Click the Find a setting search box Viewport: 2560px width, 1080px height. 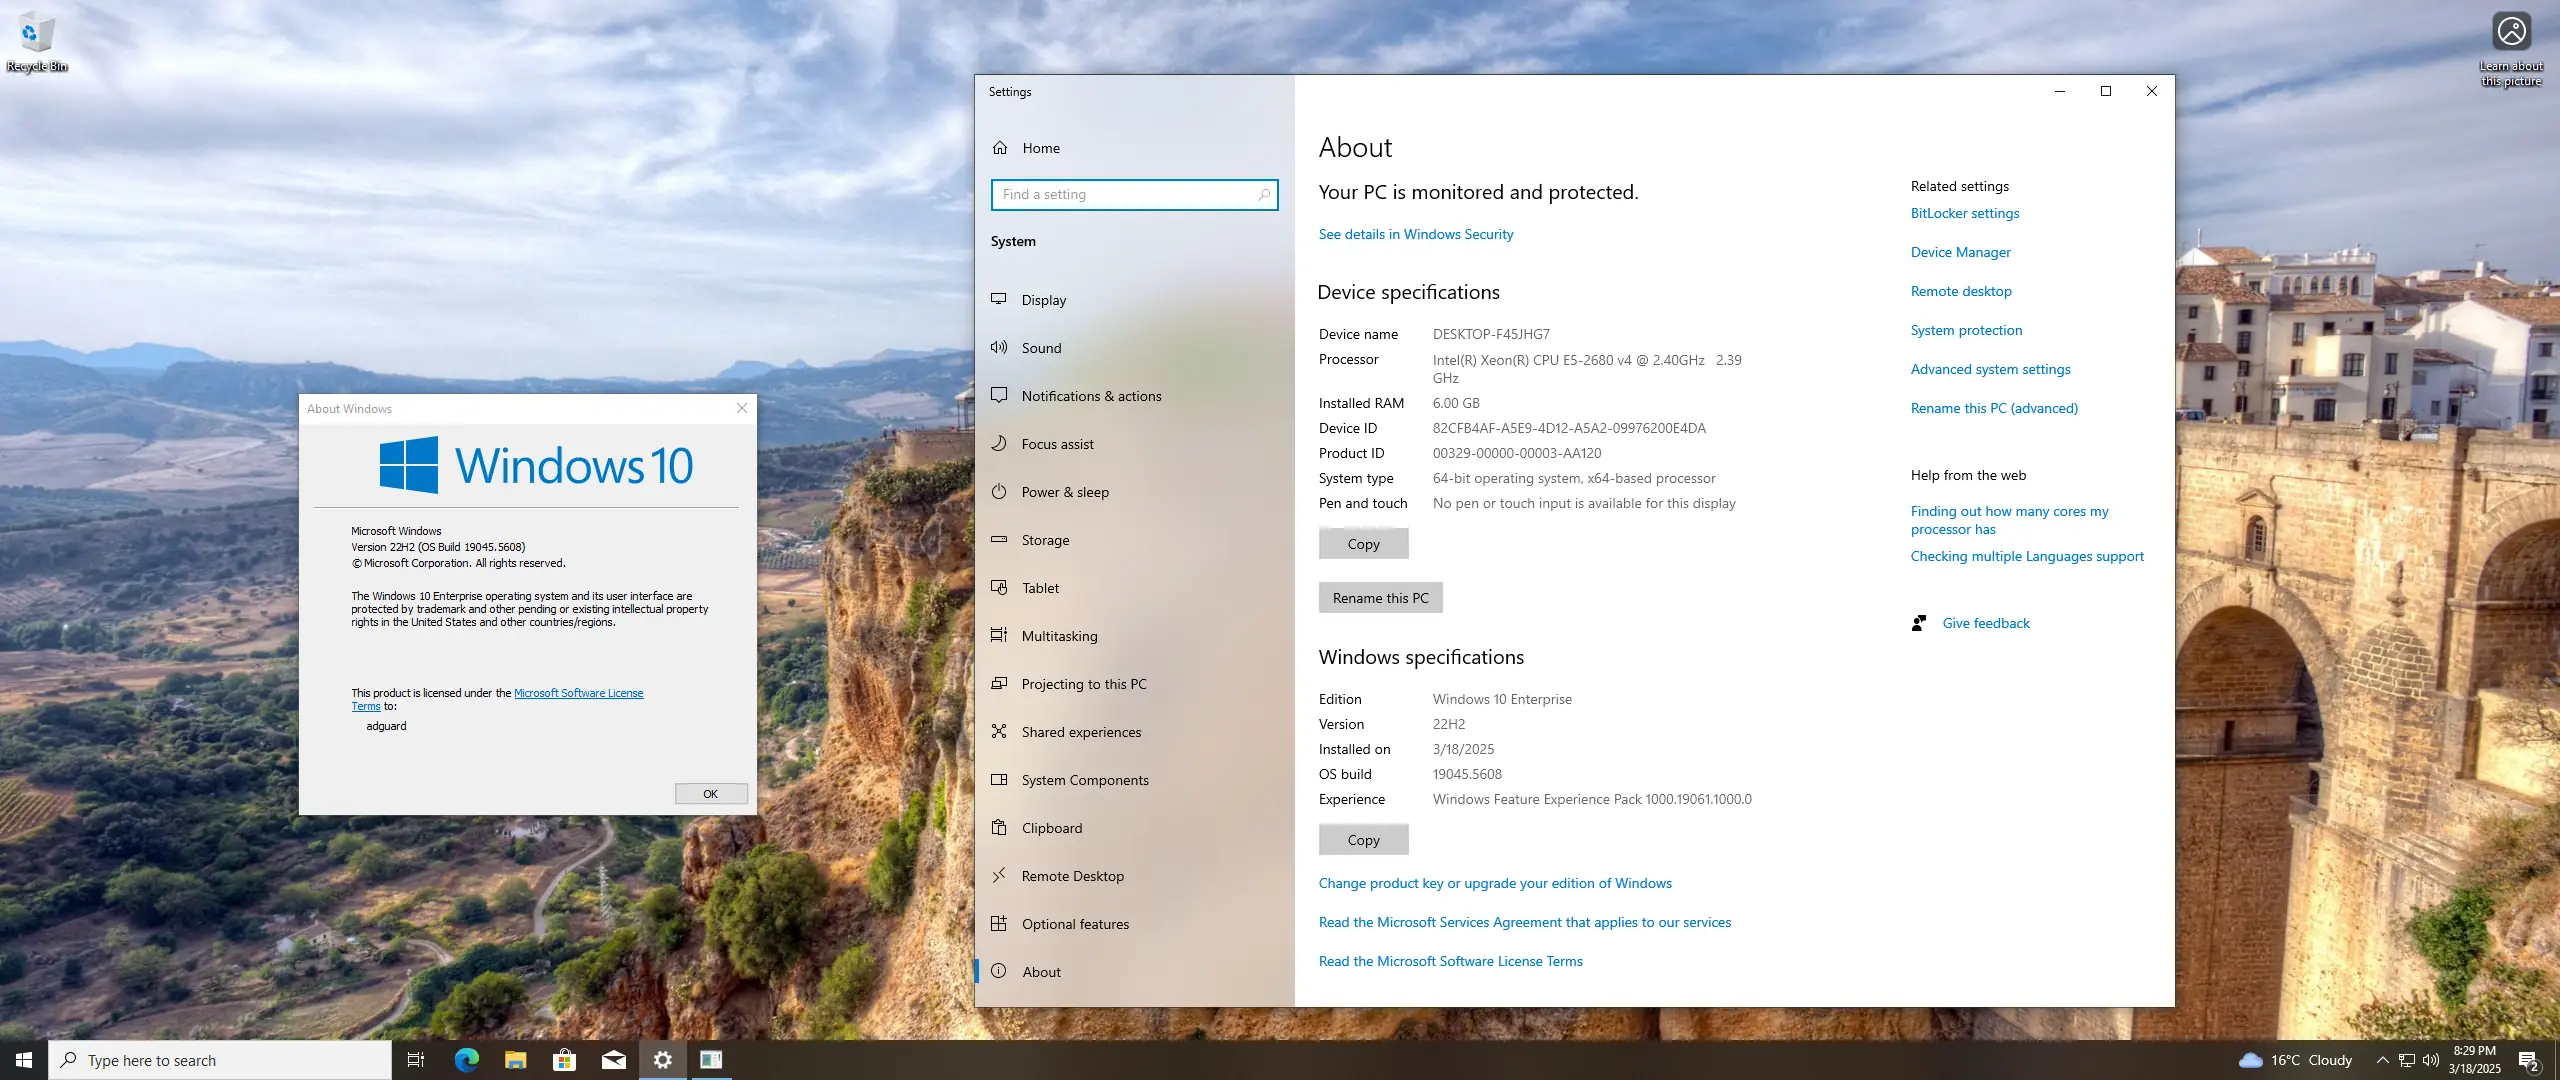[x=1134, y=194]
